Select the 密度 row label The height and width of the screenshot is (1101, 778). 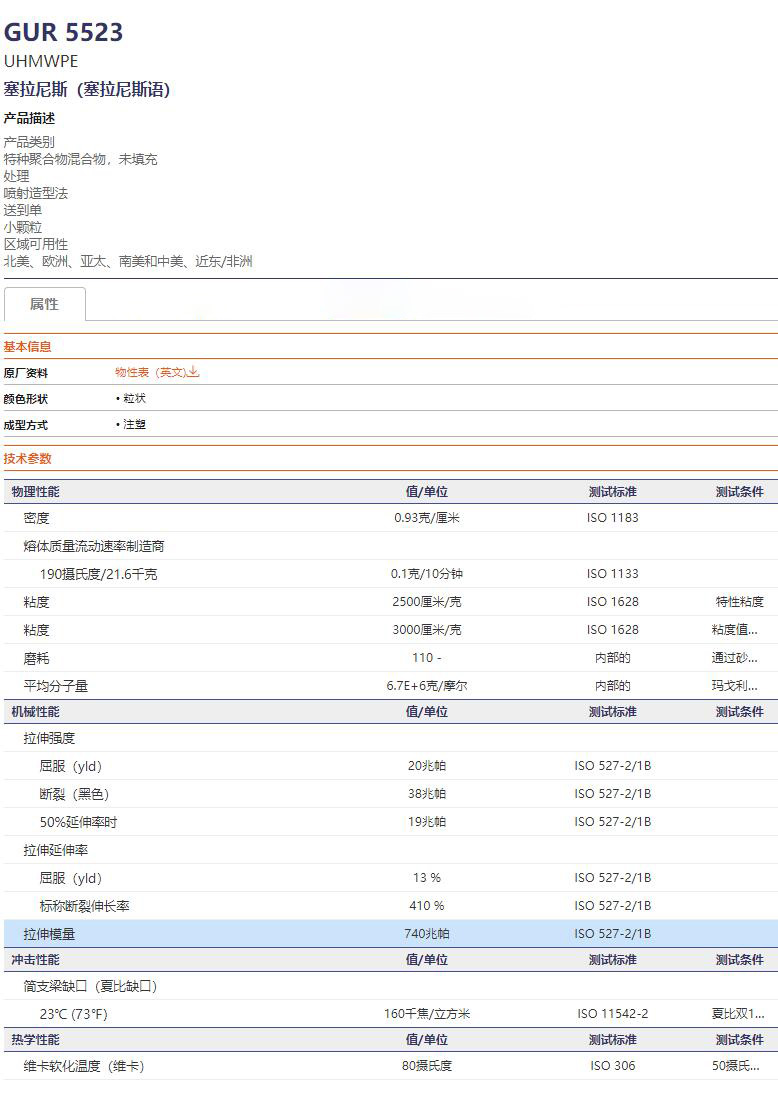click(x=37, y=518)
